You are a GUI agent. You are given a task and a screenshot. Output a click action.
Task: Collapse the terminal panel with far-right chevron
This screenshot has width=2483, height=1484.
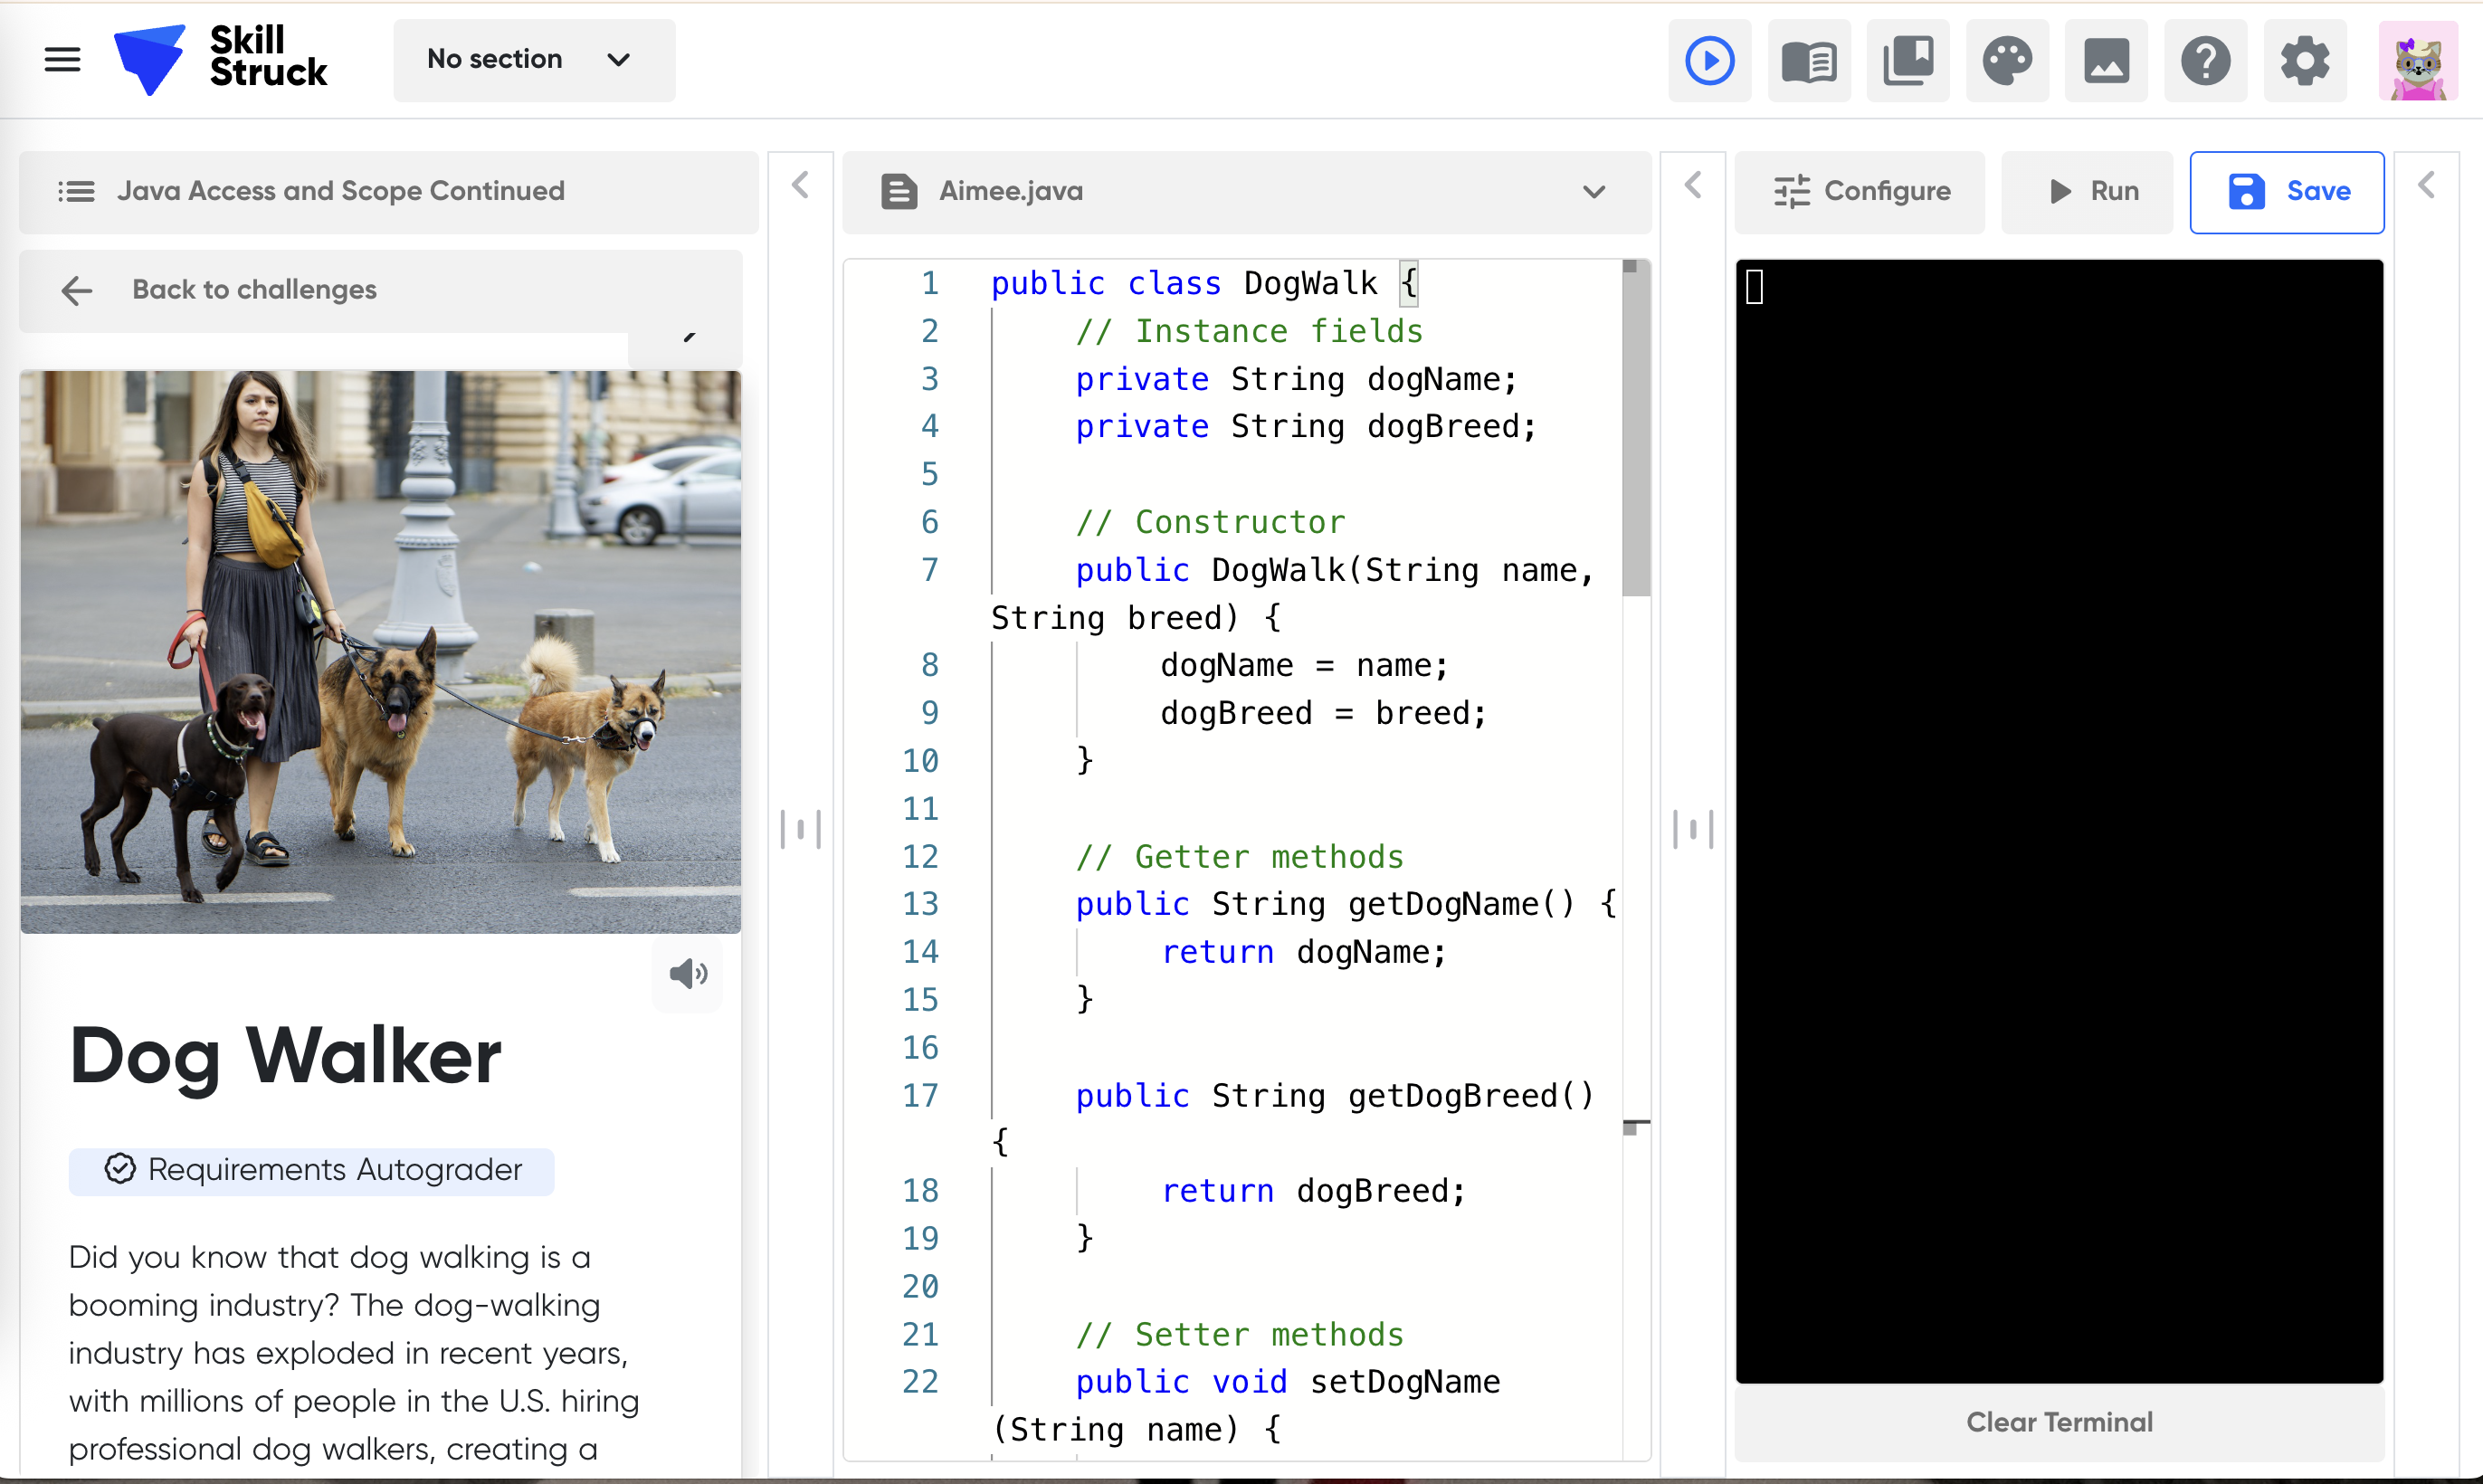(x=2425, y=185)
